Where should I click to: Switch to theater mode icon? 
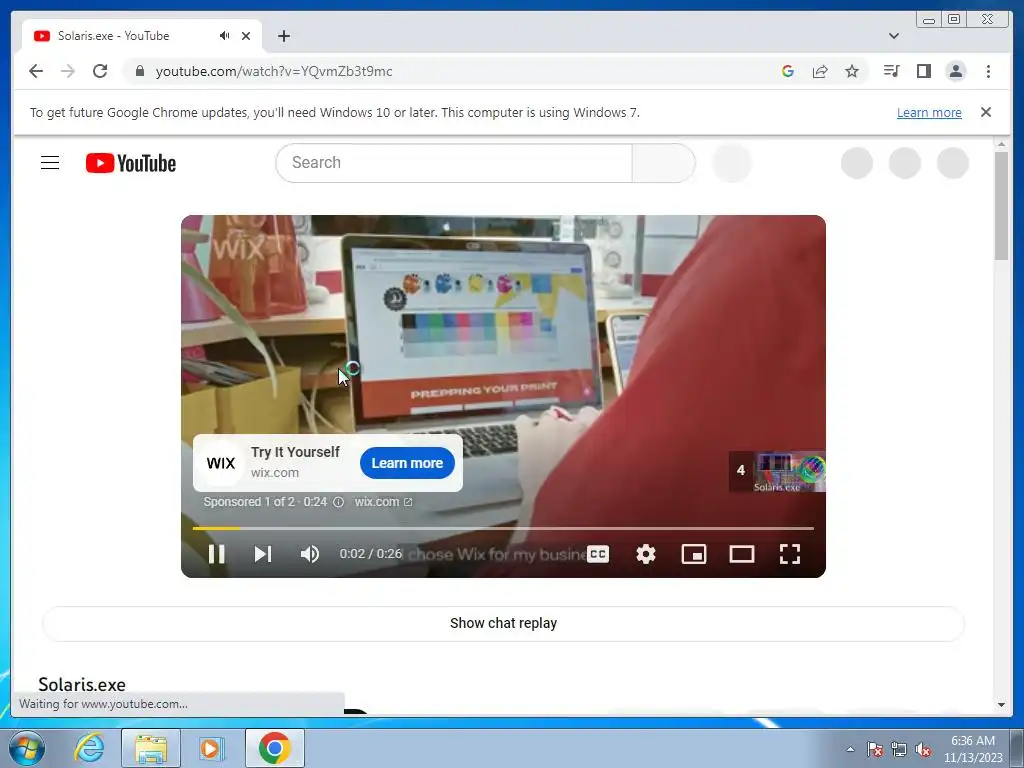tap(742, 554)
